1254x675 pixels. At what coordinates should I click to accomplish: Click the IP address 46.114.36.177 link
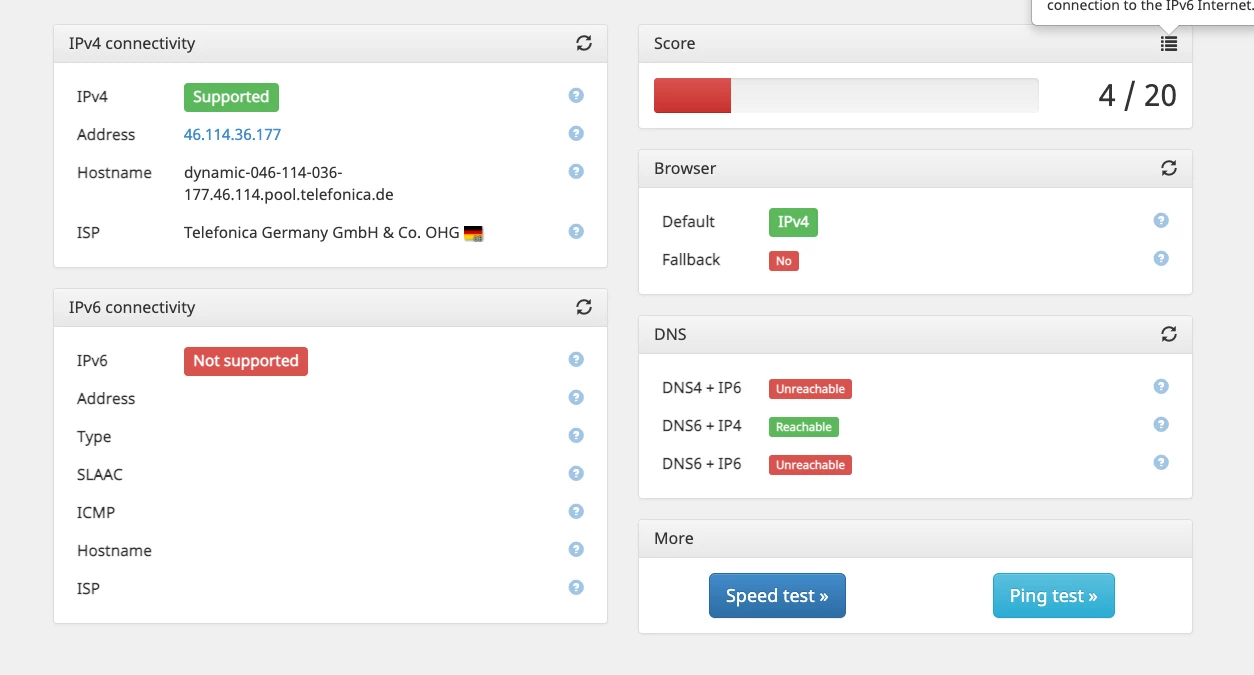click(232, 134)
